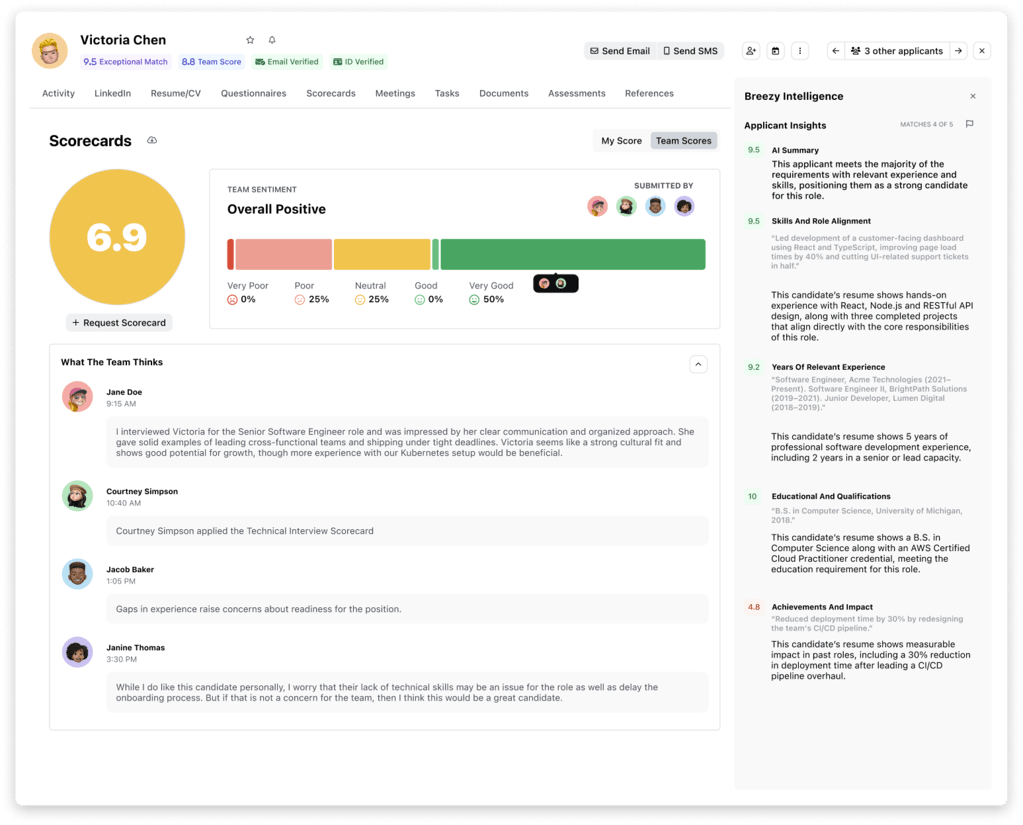This screenshot has width=1023, height=825.
Task: Open the calendar scheduling icon
Action: click(x=775, y=51)
